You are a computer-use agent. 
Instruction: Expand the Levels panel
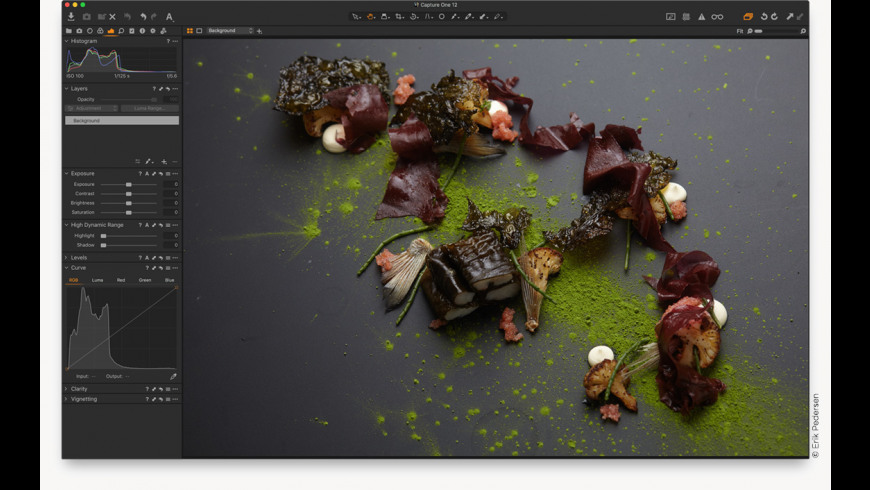pyautogui.click(x=79, y=257)
